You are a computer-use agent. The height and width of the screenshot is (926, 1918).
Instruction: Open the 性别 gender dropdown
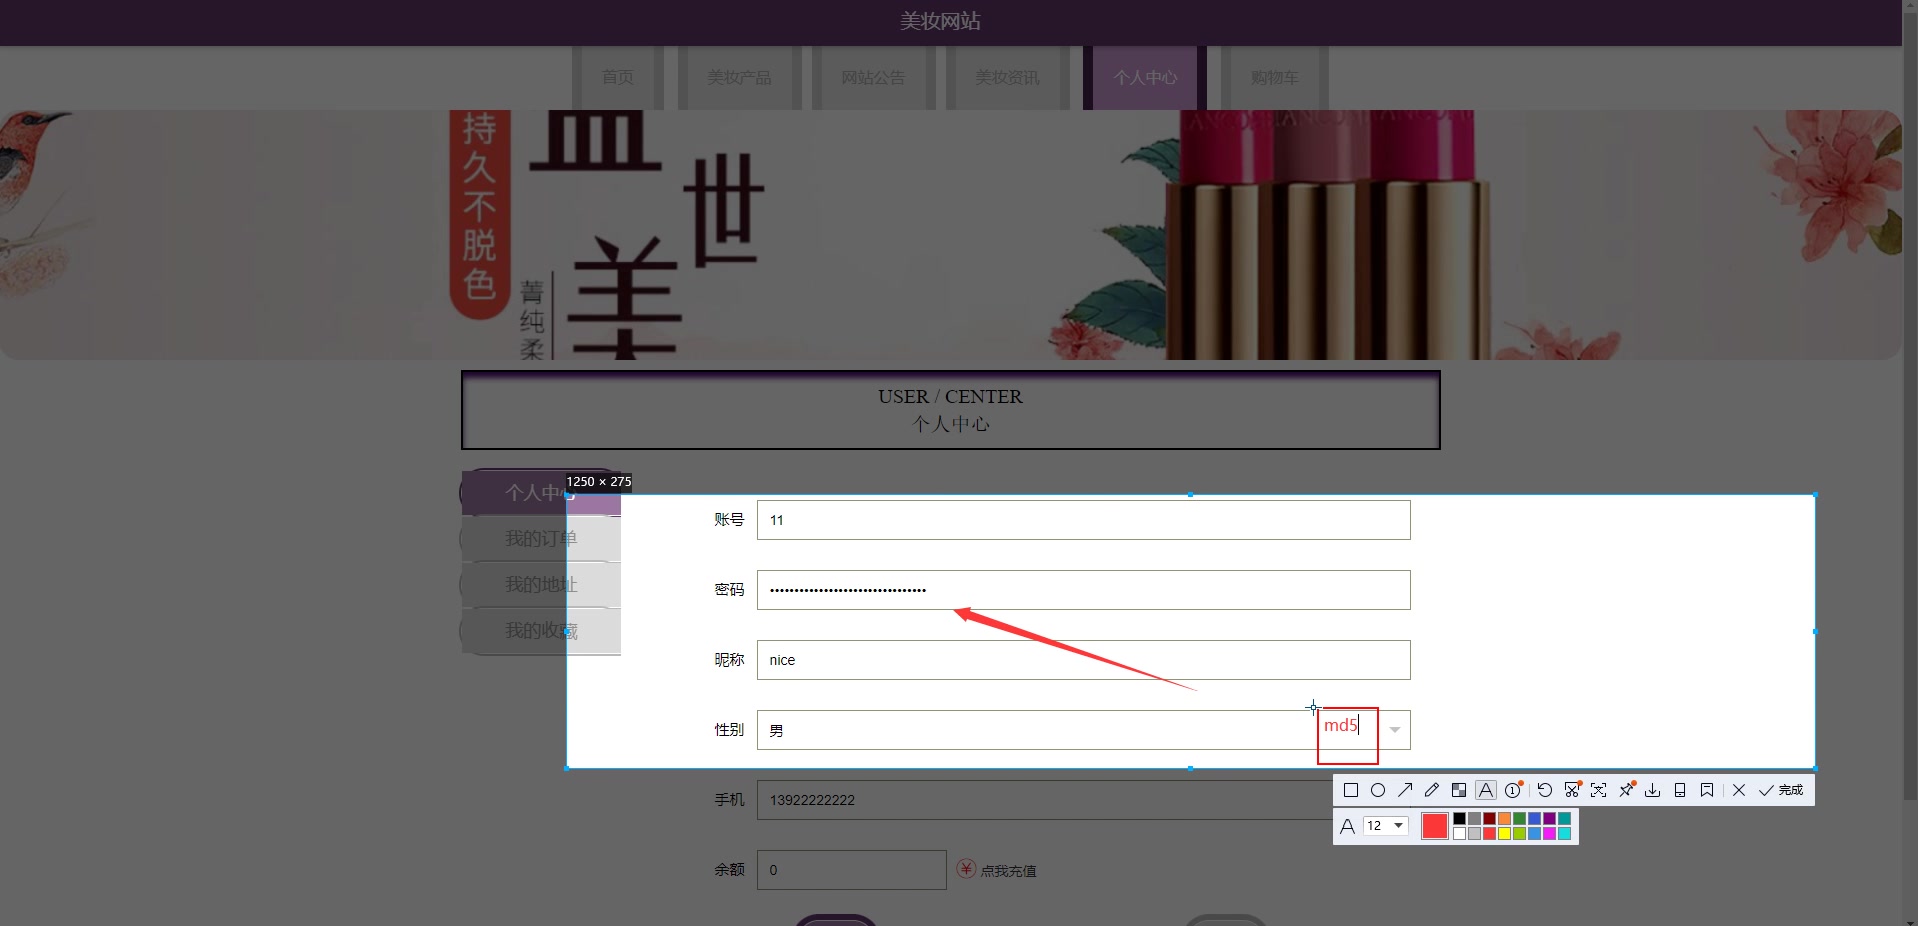coord(1394,730)
